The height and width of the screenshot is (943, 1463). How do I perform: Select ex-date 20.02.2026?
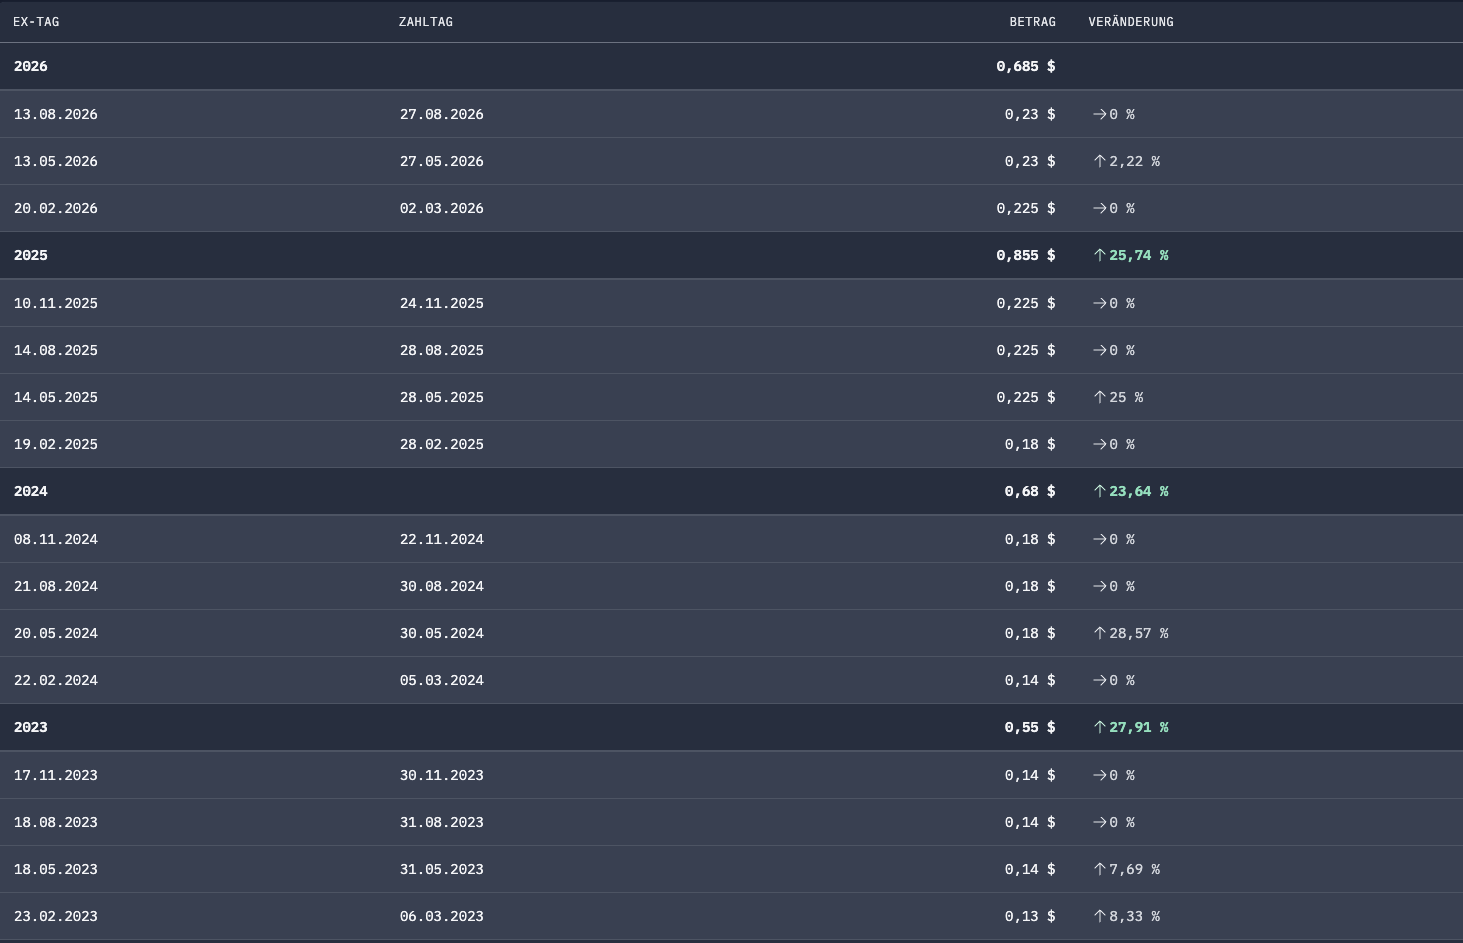coord(56,208)
